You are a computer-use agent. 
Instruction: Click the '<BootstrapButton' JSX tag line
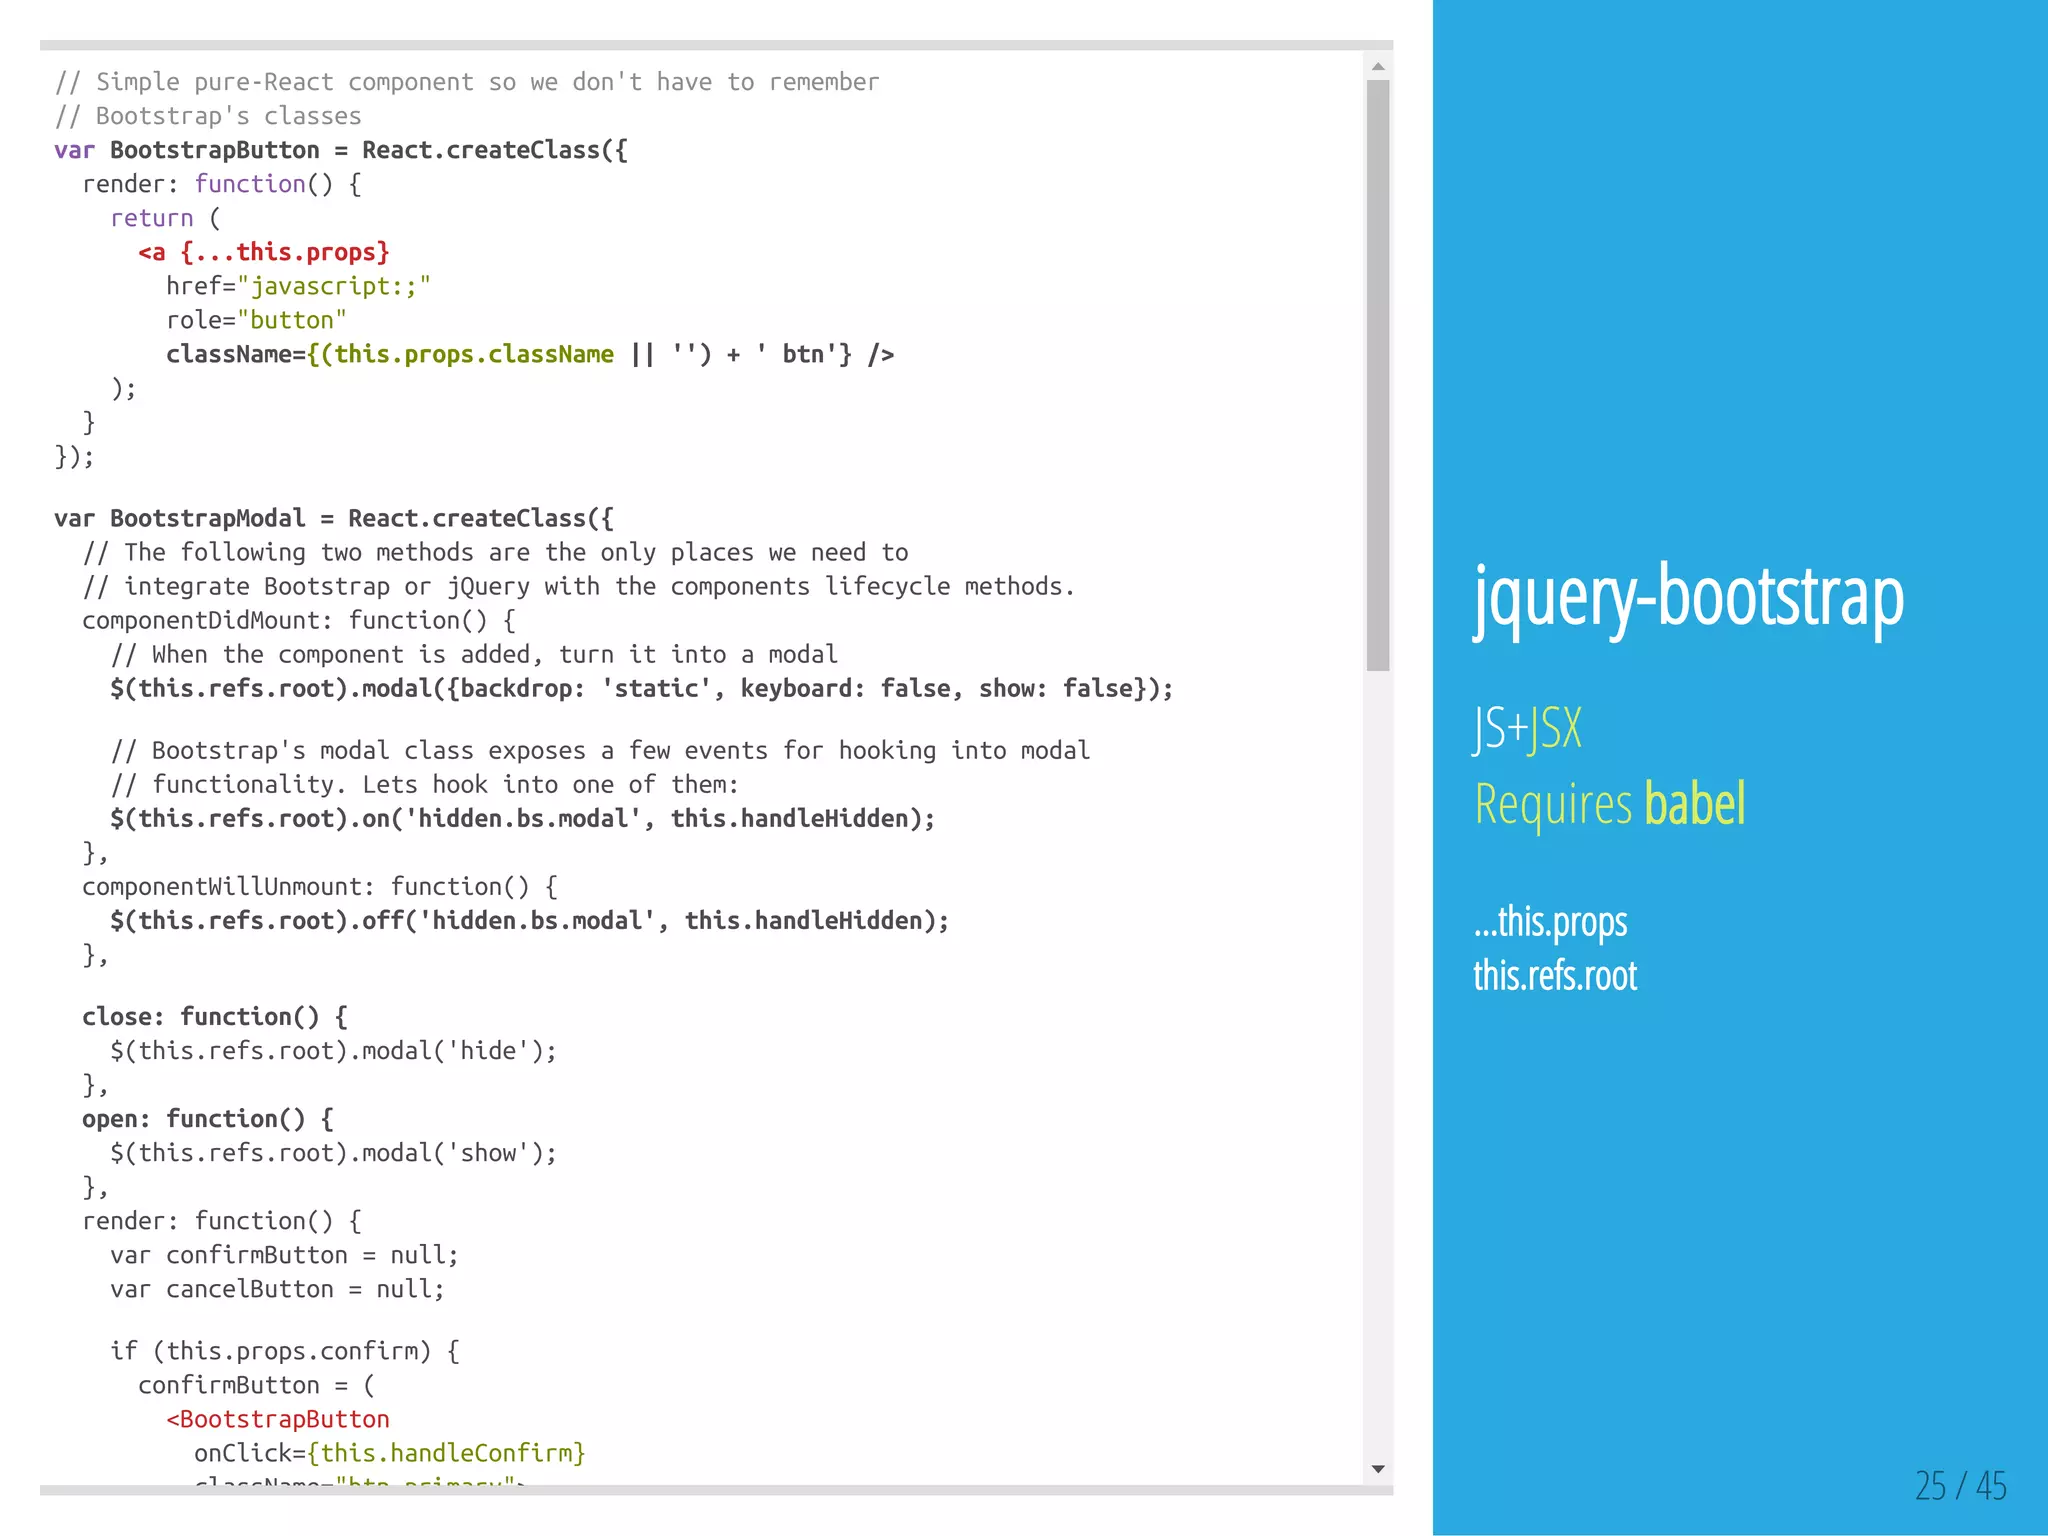[278, 1418]
